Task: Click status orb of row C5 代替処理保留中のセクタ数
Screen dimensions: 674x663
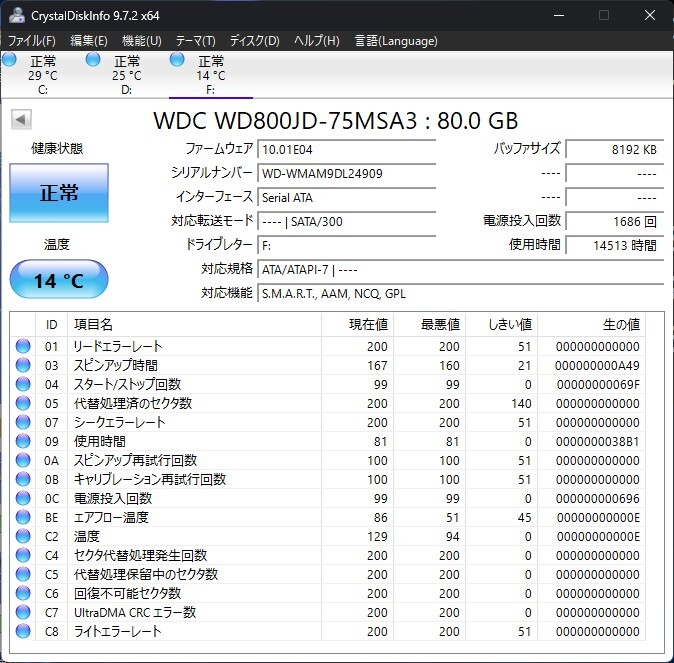Action: [23, 574]
